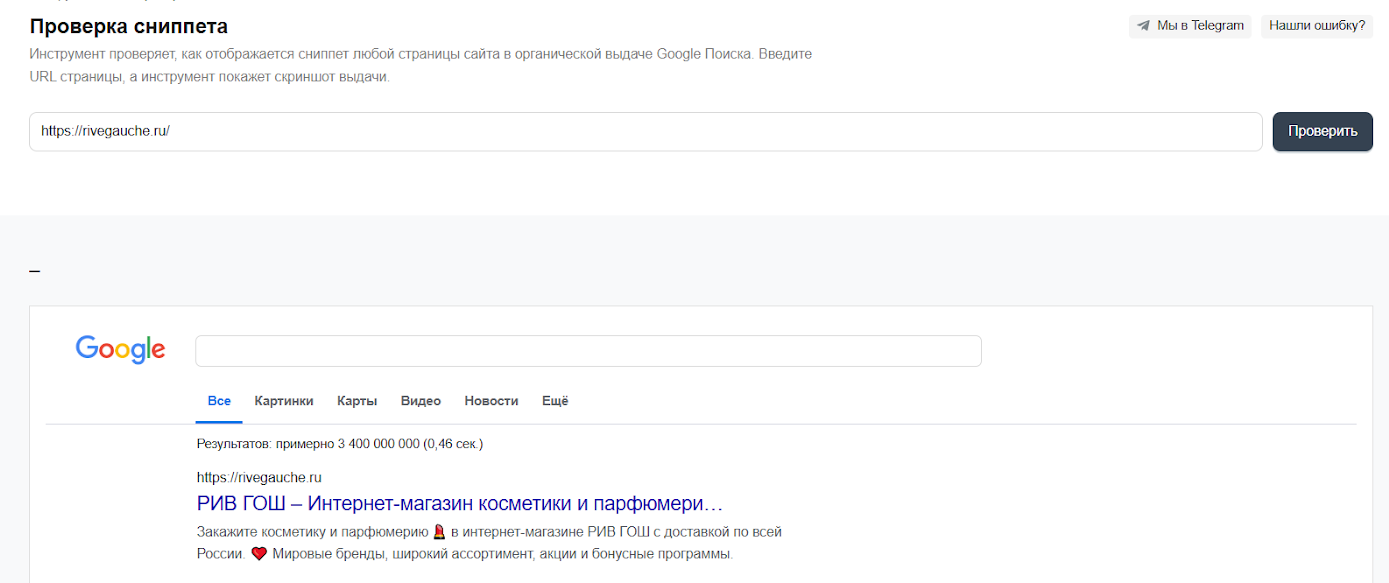Switch to the Картинки tab
Screen dimensions: 1389x583
[284, 400]
